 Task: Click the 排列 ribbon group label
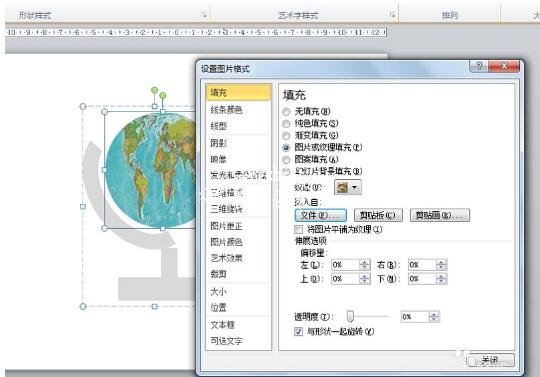pyautogui.click(x=449, y=15)
